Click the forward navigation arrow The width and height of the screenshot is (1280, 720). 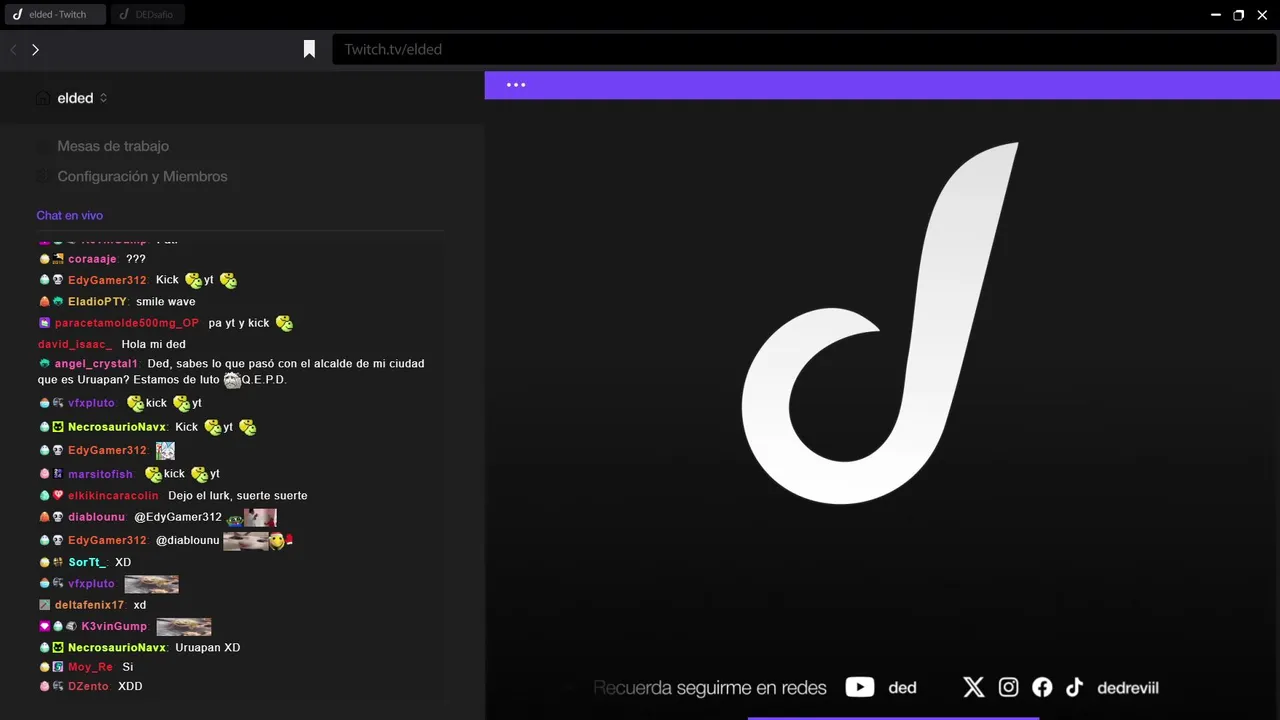point(35,49)
